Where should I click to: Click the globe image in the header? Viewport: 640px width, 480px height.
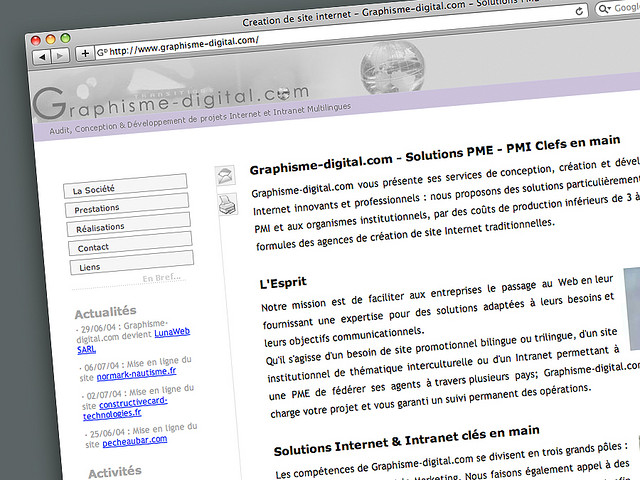[392, 67]
